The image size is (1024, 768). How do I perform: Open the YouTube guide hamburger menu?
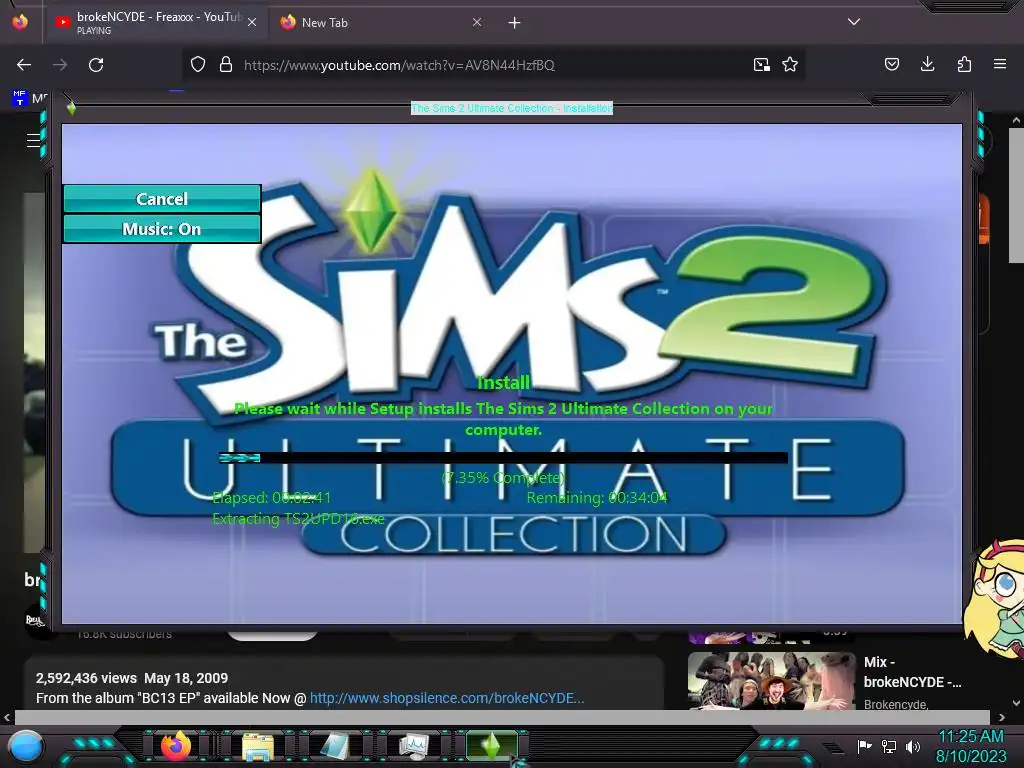pyautogui.click(x=33, y=140)
